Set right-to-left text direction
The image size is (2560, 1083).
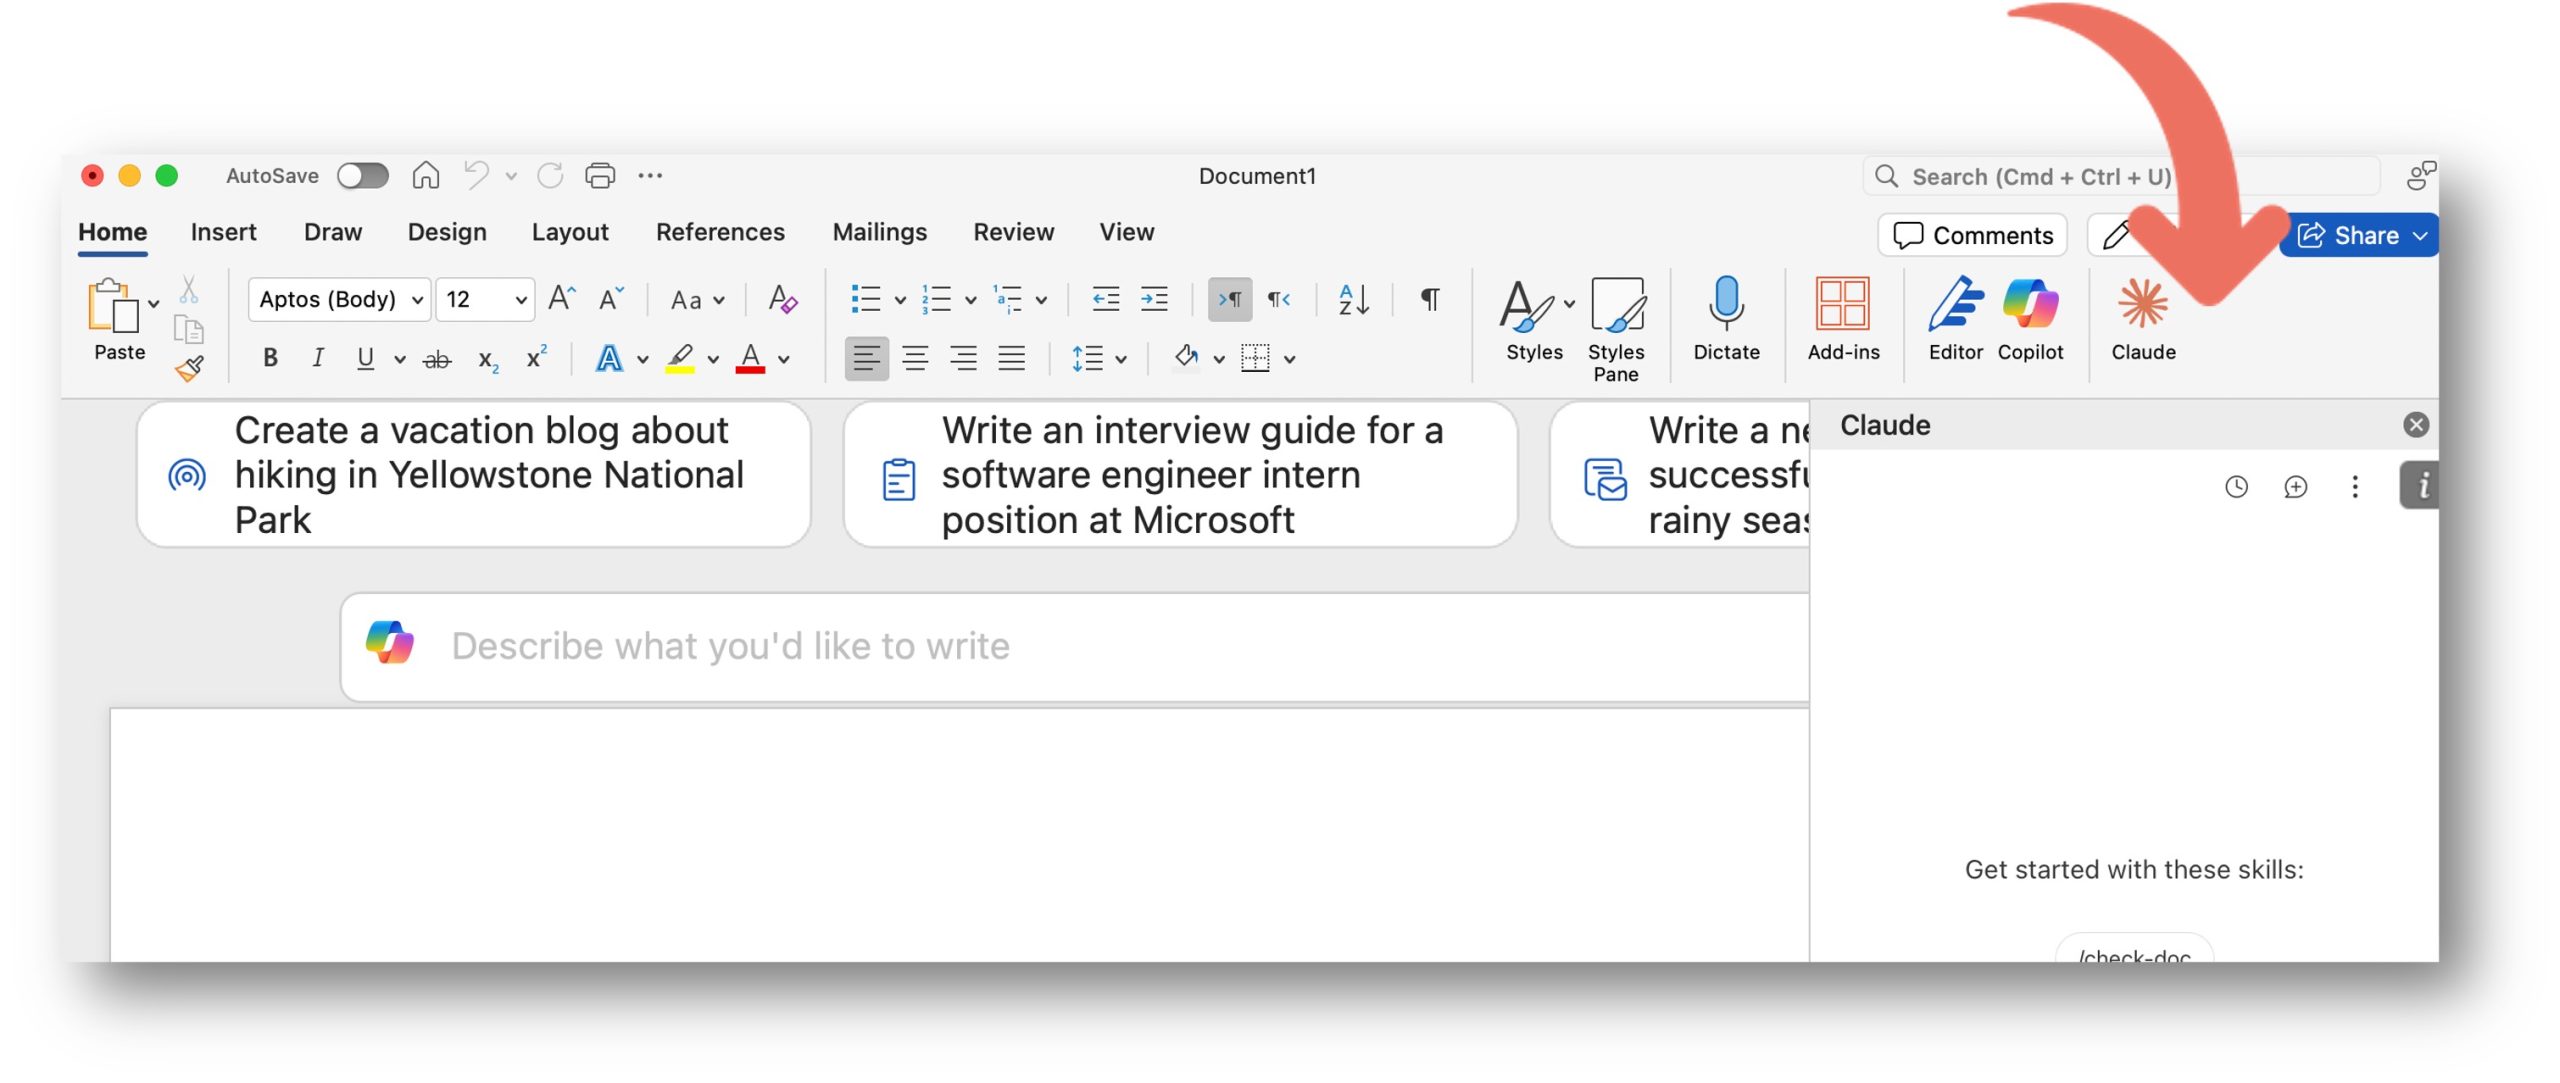coord(1279,299)
